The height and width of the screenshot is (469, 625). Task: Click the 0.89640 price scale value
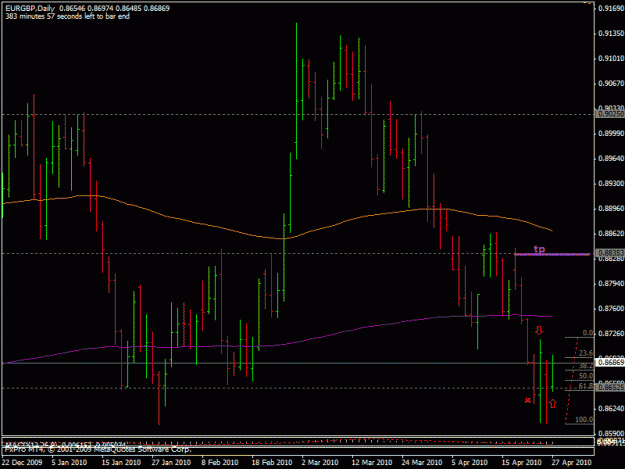pyautogui.click(x=611, y=159)
